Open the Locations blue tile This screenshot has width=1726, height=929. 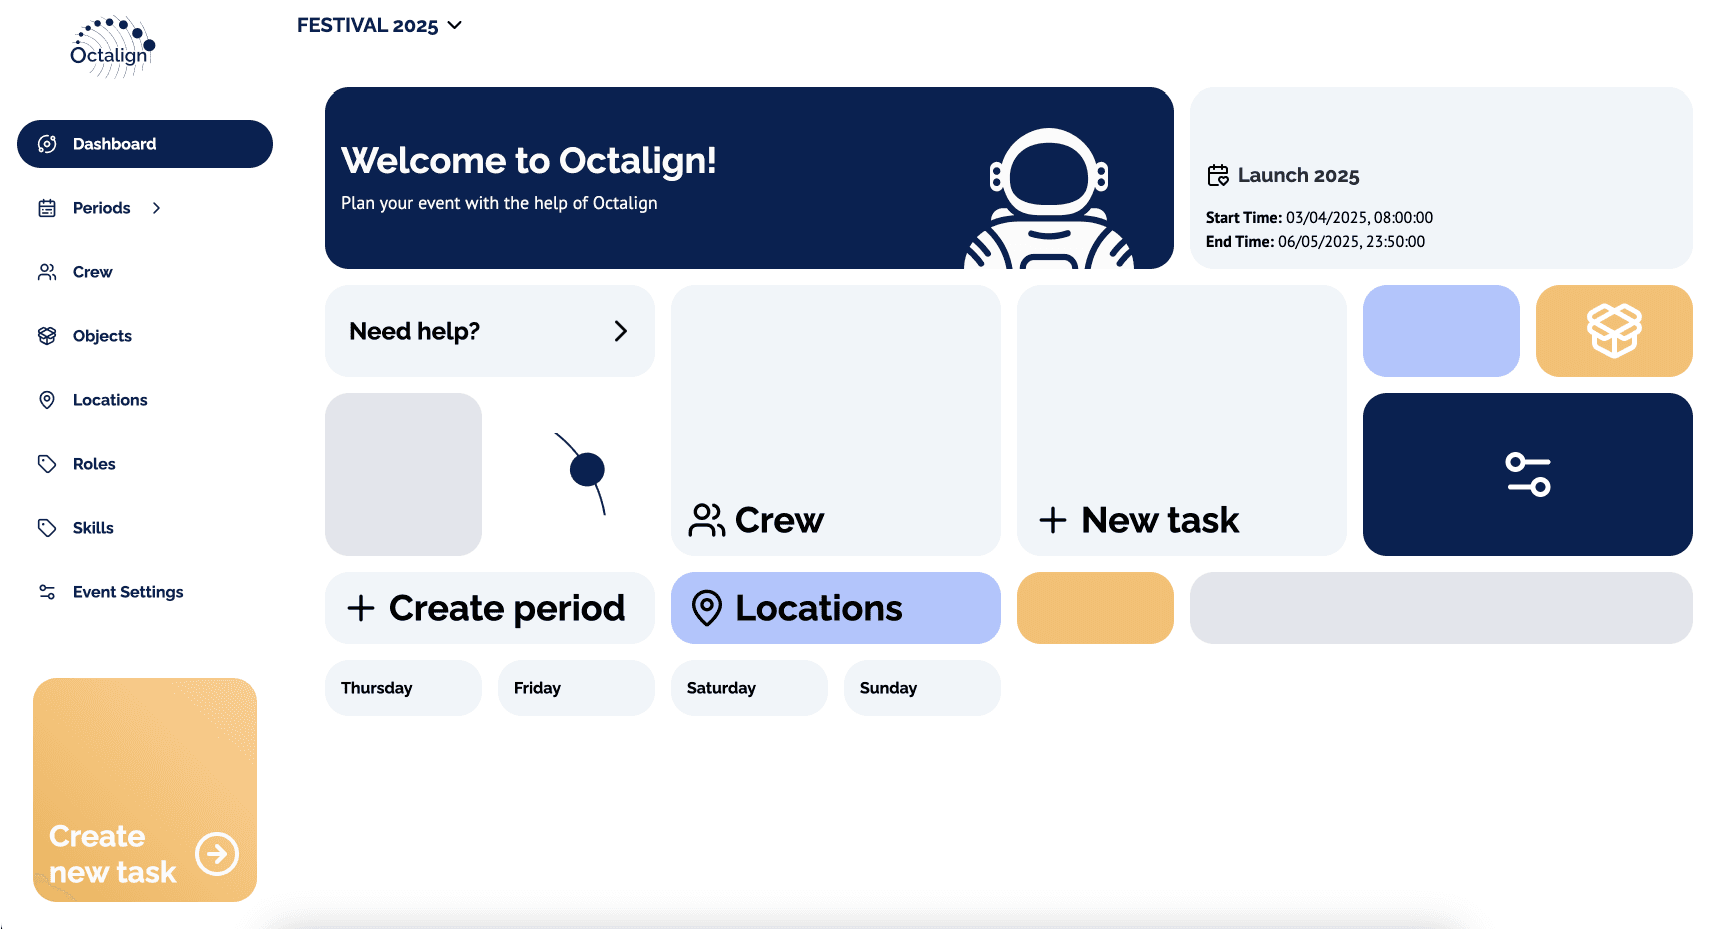coord(835,608)
